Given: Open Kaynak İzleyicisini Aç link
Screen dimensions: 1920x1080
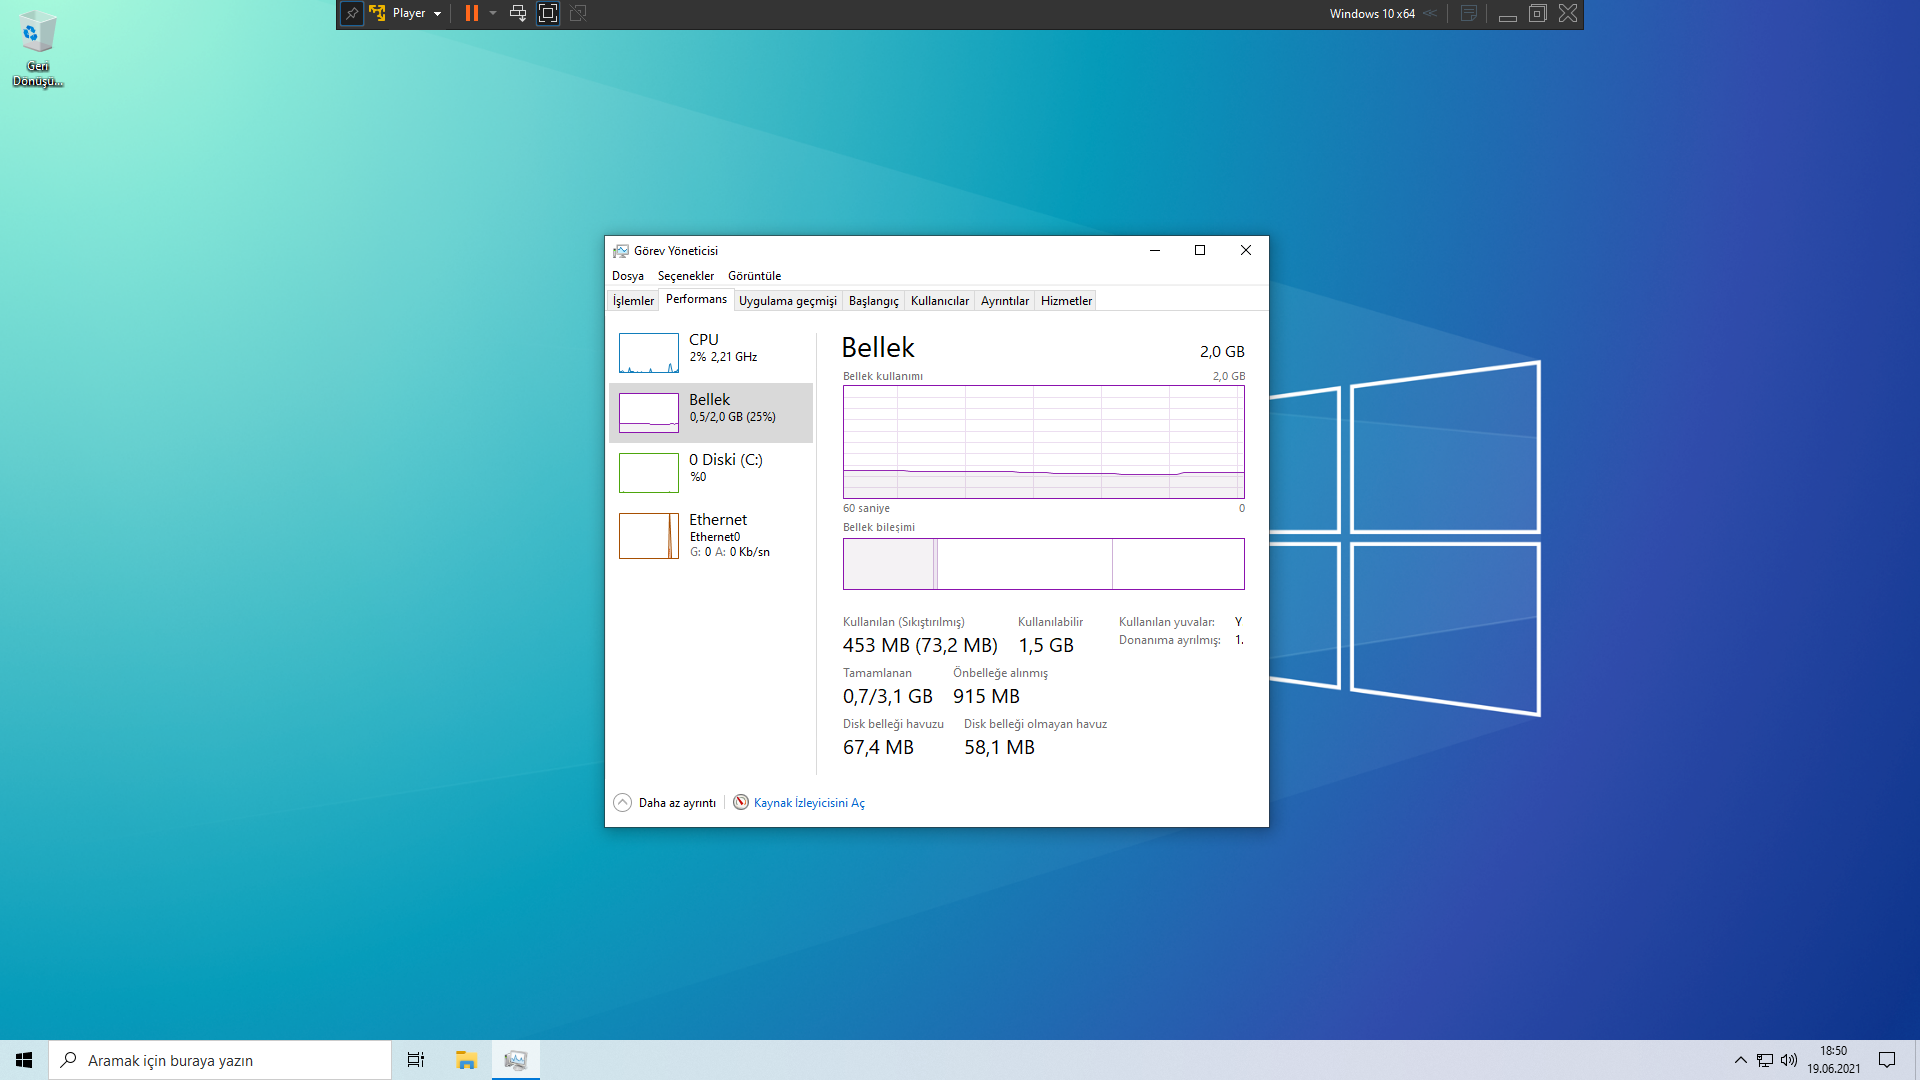Looking at the screenshot, I should pyautogui.click(x=809, y=803).
